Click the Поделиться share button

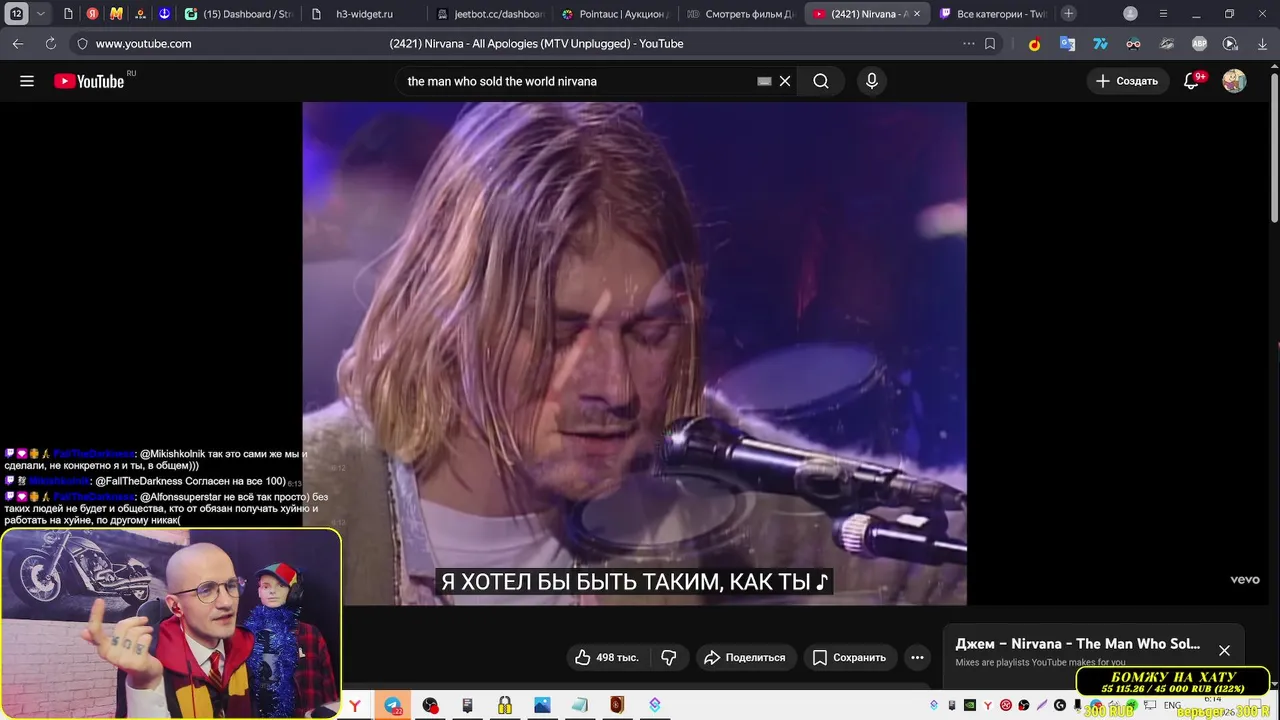pyautogui.click(x=746, y=657)
